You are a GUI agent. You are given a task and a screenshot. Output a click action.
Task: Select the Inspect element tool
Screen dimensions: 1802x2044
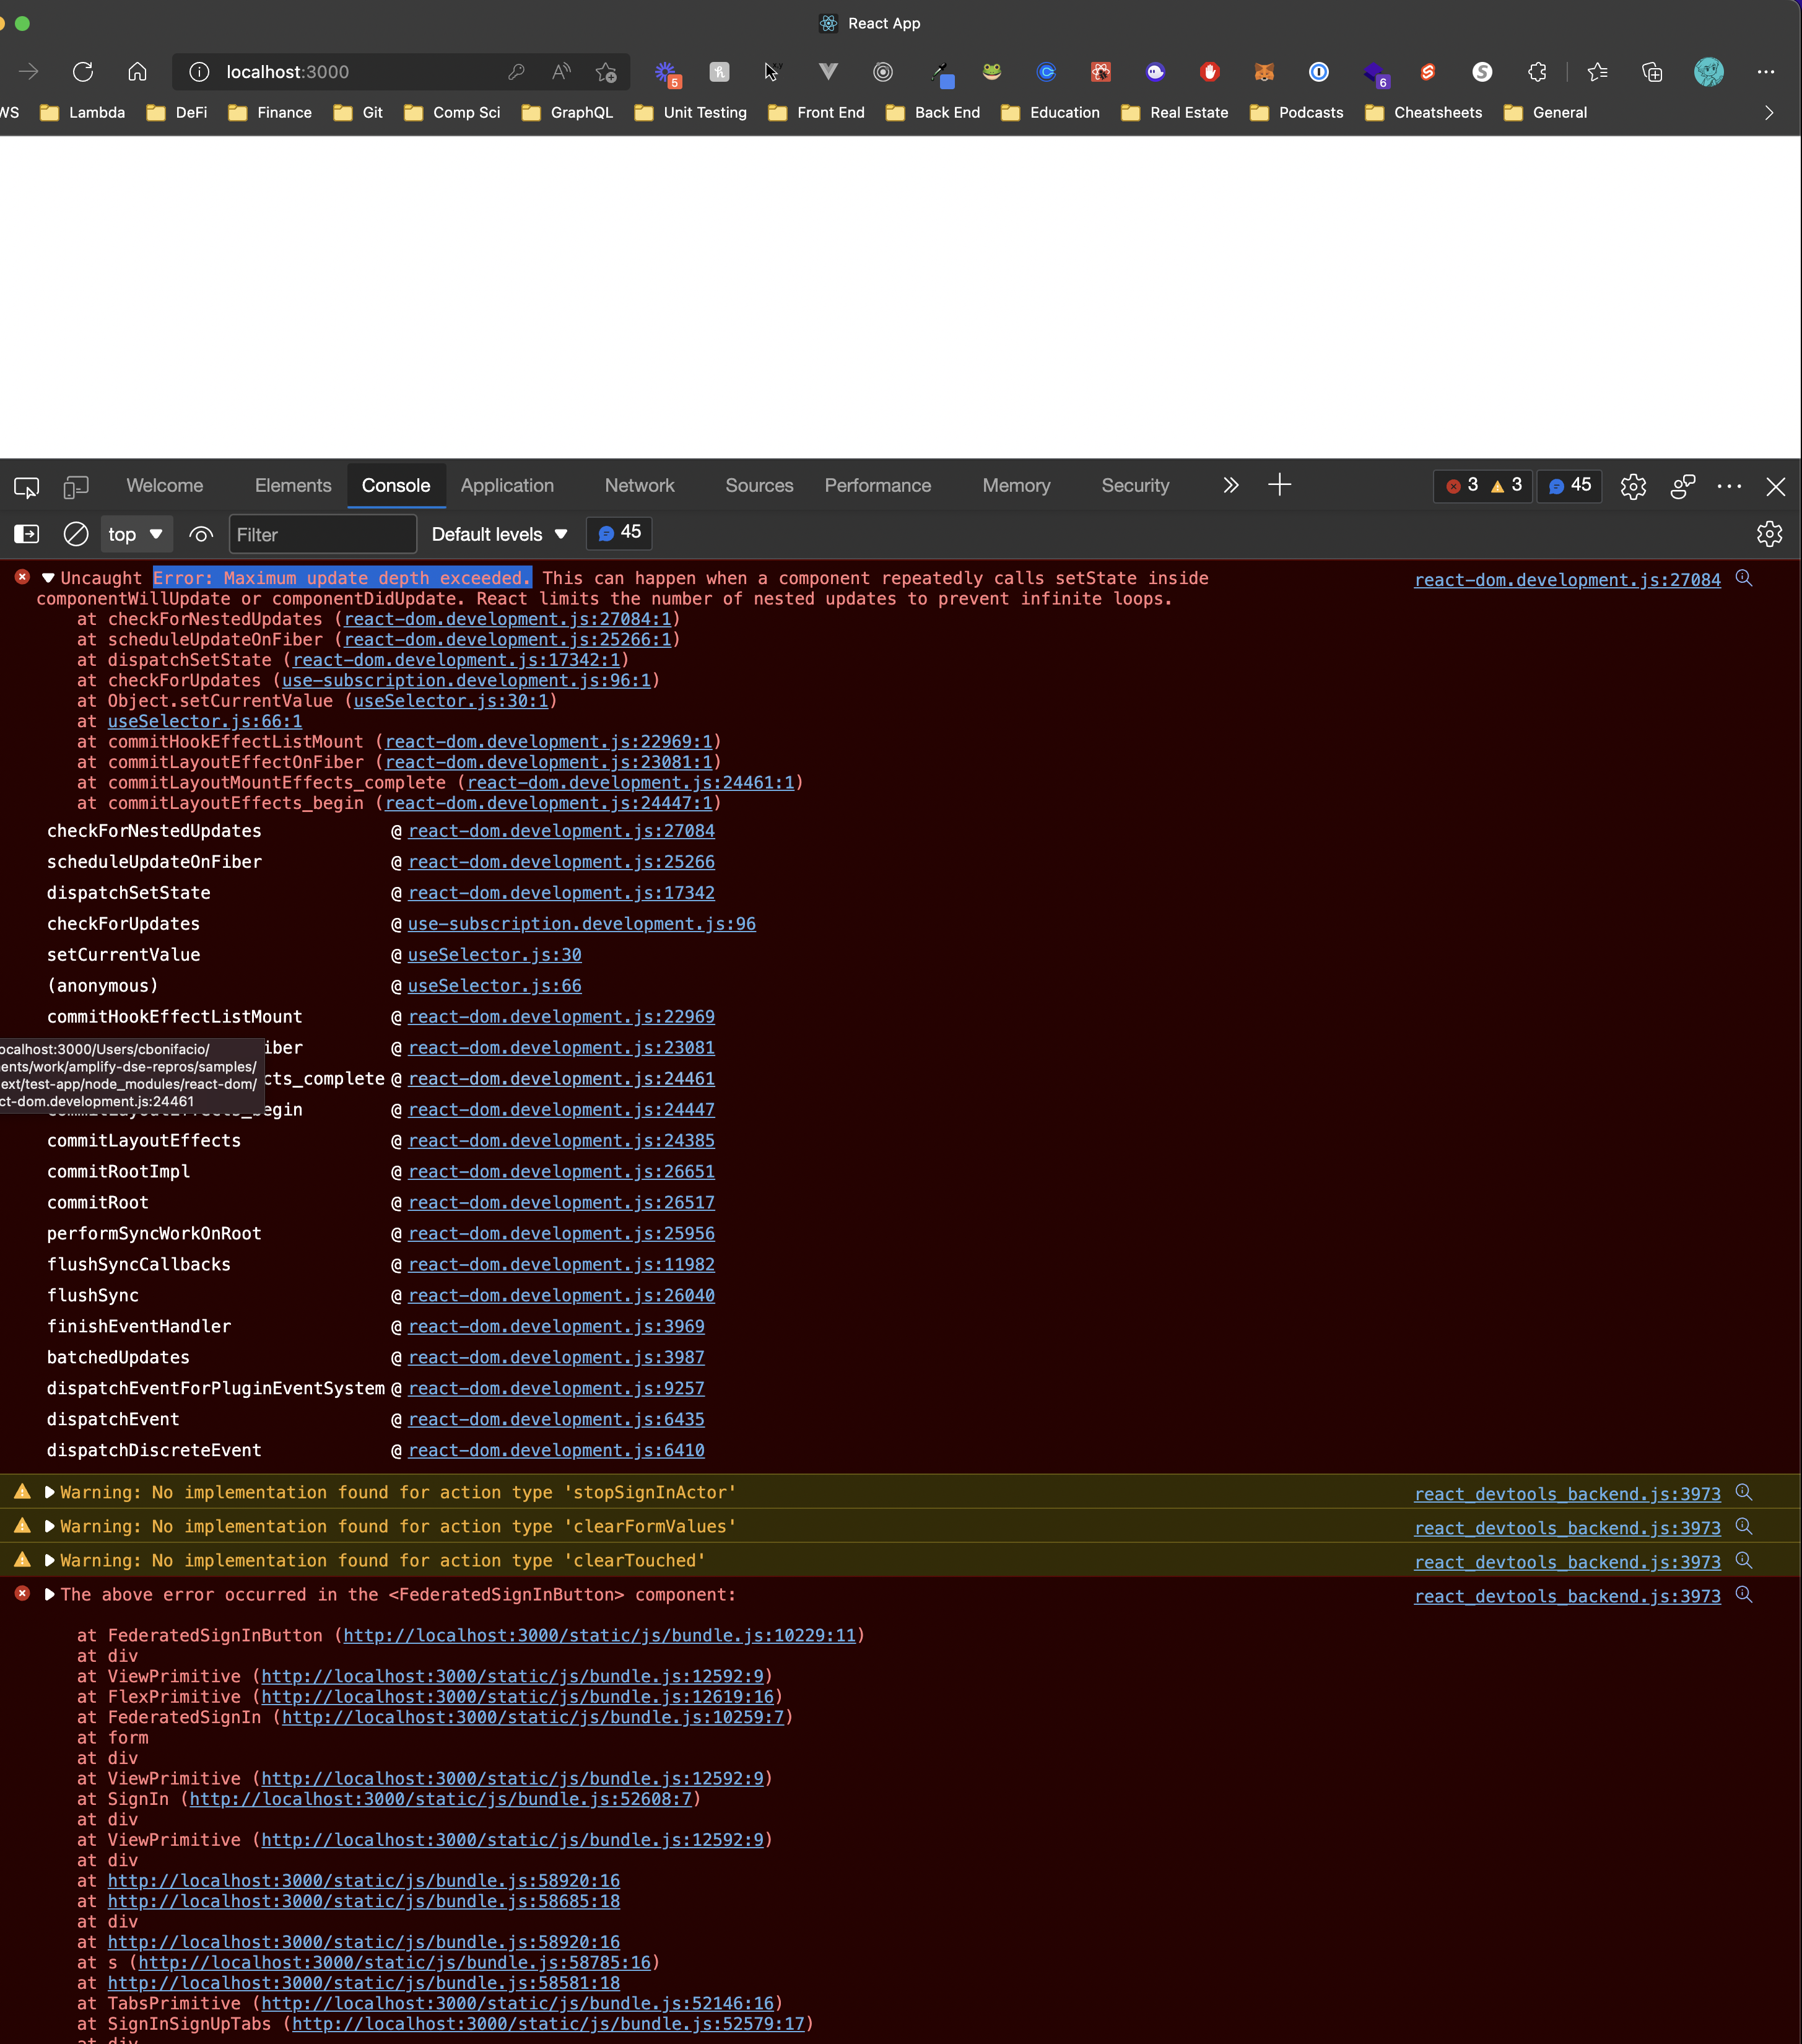pyautogui.click(x=27, y=487)
